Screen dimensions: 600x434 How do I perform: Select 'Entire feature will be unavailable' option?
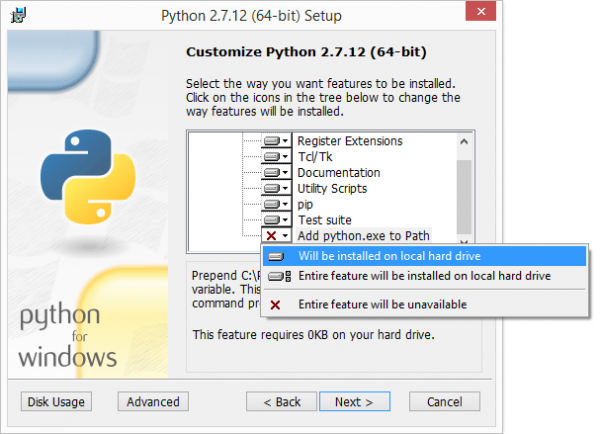(381, 304)
